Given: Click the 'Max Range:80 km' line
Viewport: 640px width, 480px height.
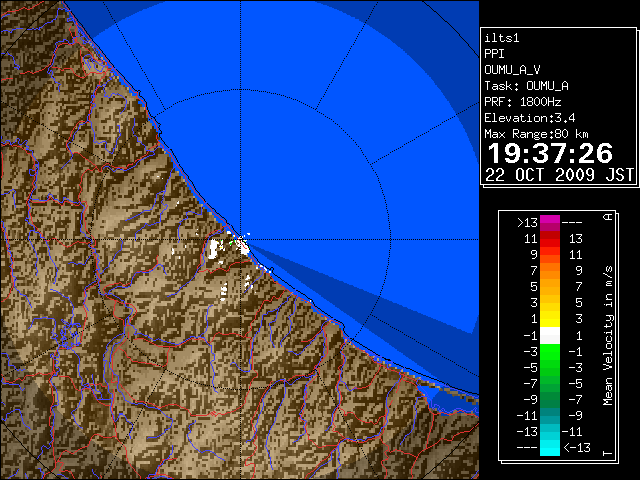Looking at the screenshot, I should click(536, 134).
